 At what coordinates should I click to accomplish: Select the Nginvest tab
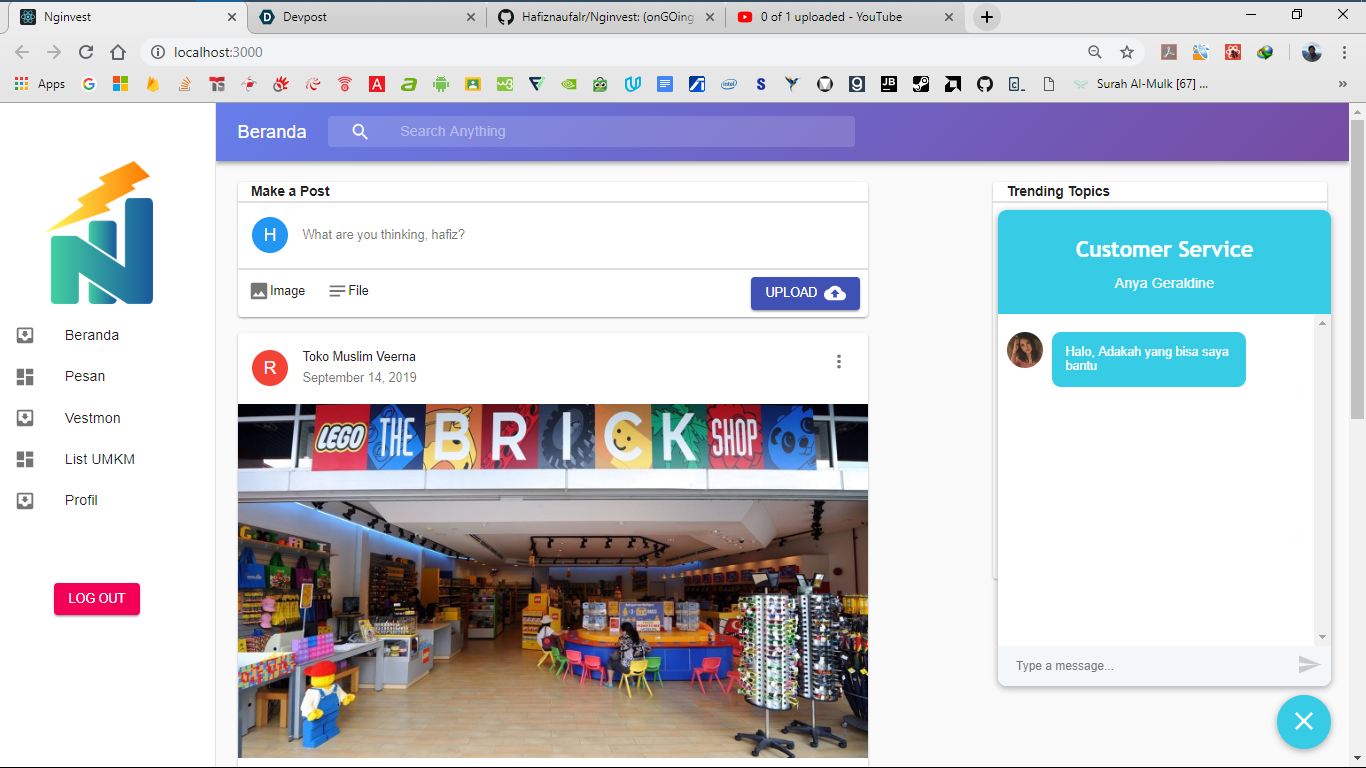click(127, 17)
